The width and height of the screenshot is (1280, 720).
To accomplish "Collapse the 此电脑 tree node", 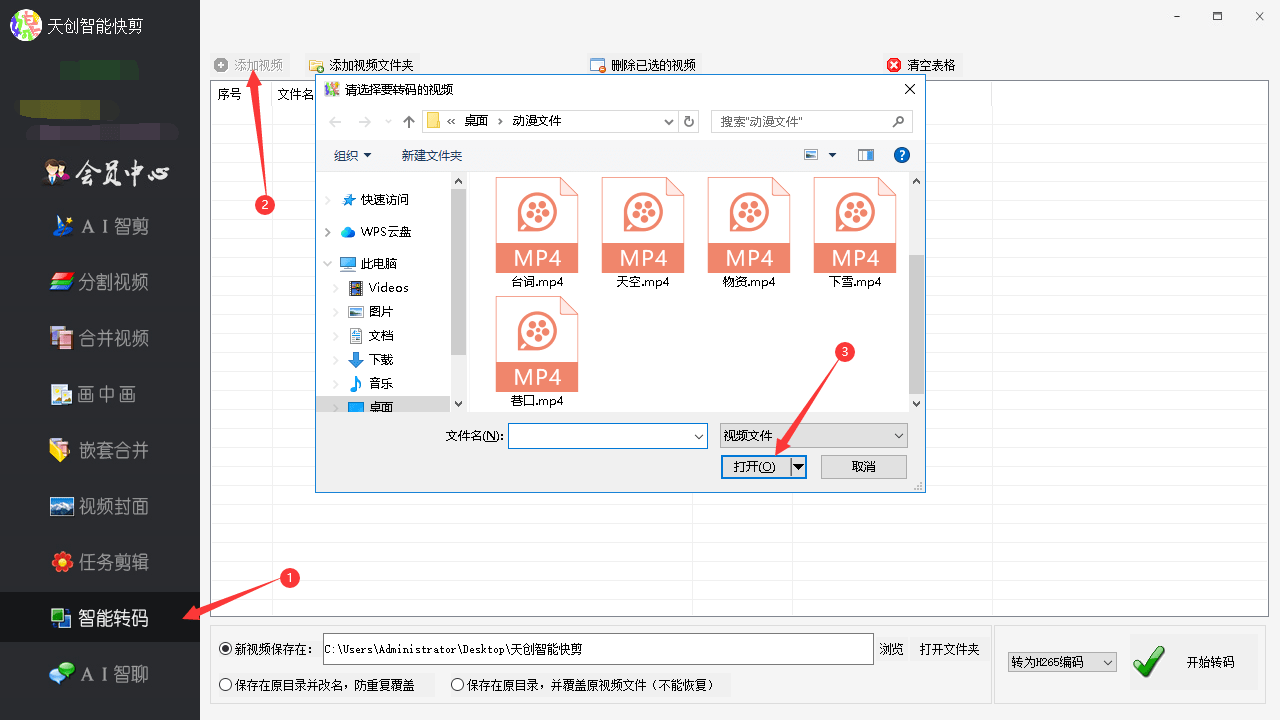I will tap(328, 264).
